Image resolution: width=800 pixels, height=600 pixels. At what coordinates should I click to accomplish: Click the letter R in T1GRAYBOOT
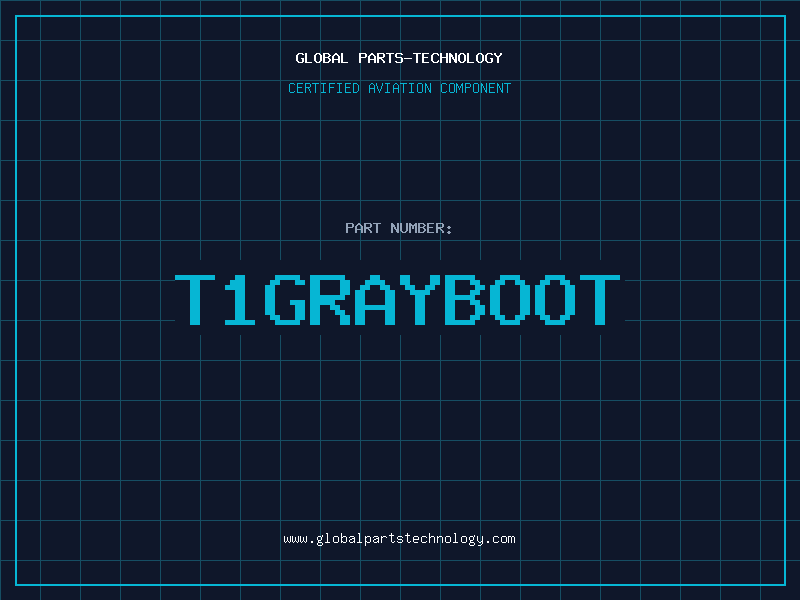(332, 300)
